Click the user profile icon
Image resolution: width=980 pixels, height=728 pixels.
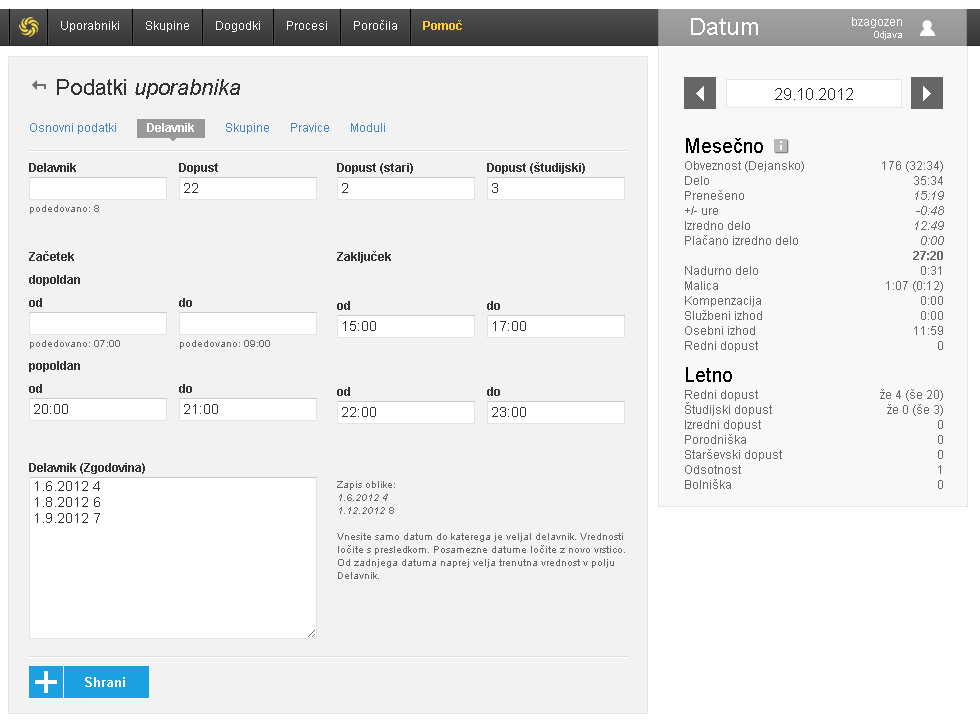point(927,28)
